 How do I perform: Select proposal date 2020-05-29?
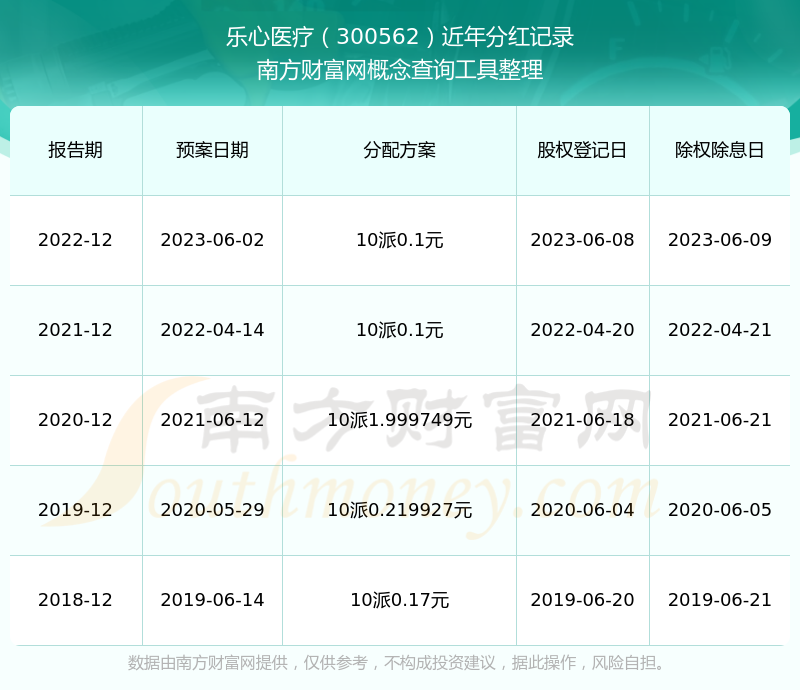pyautogui.click(x=212, y=509)
